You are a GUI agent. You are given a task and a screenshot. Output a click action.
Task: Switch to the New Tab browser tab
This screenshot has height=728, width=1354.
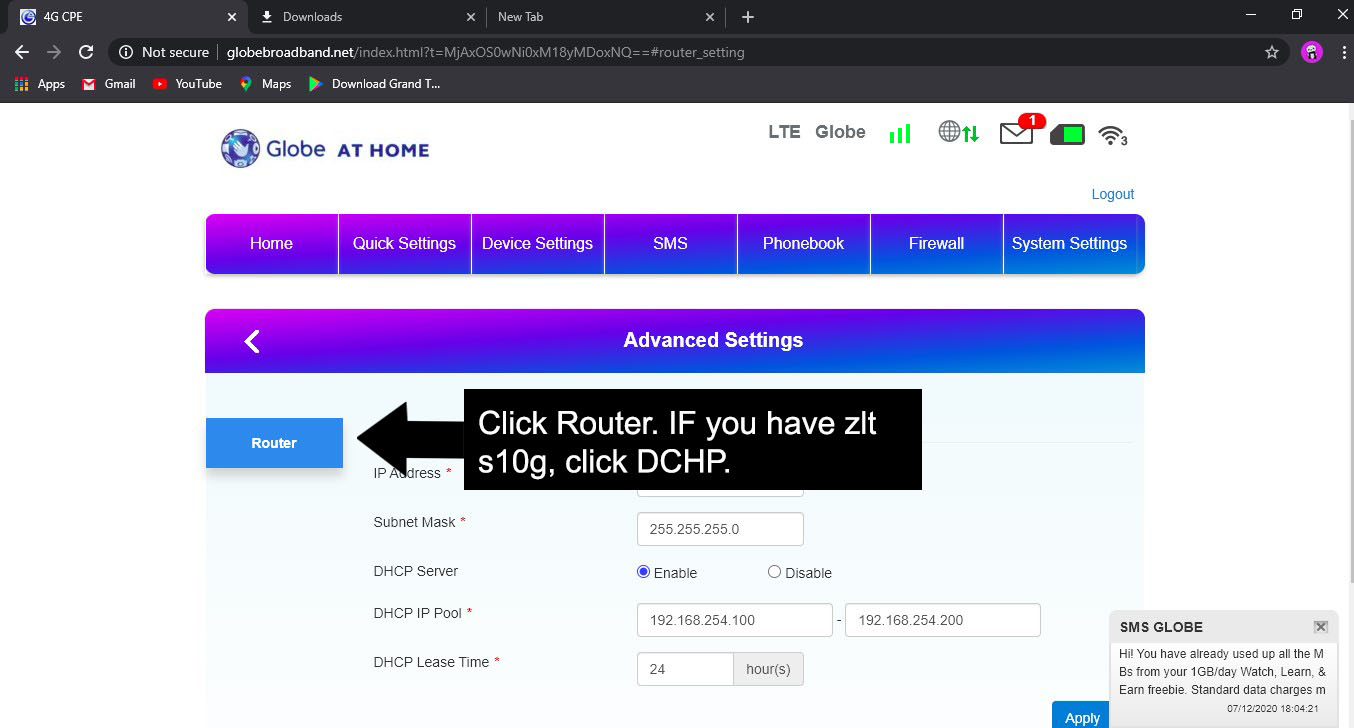tap(605, 17)
